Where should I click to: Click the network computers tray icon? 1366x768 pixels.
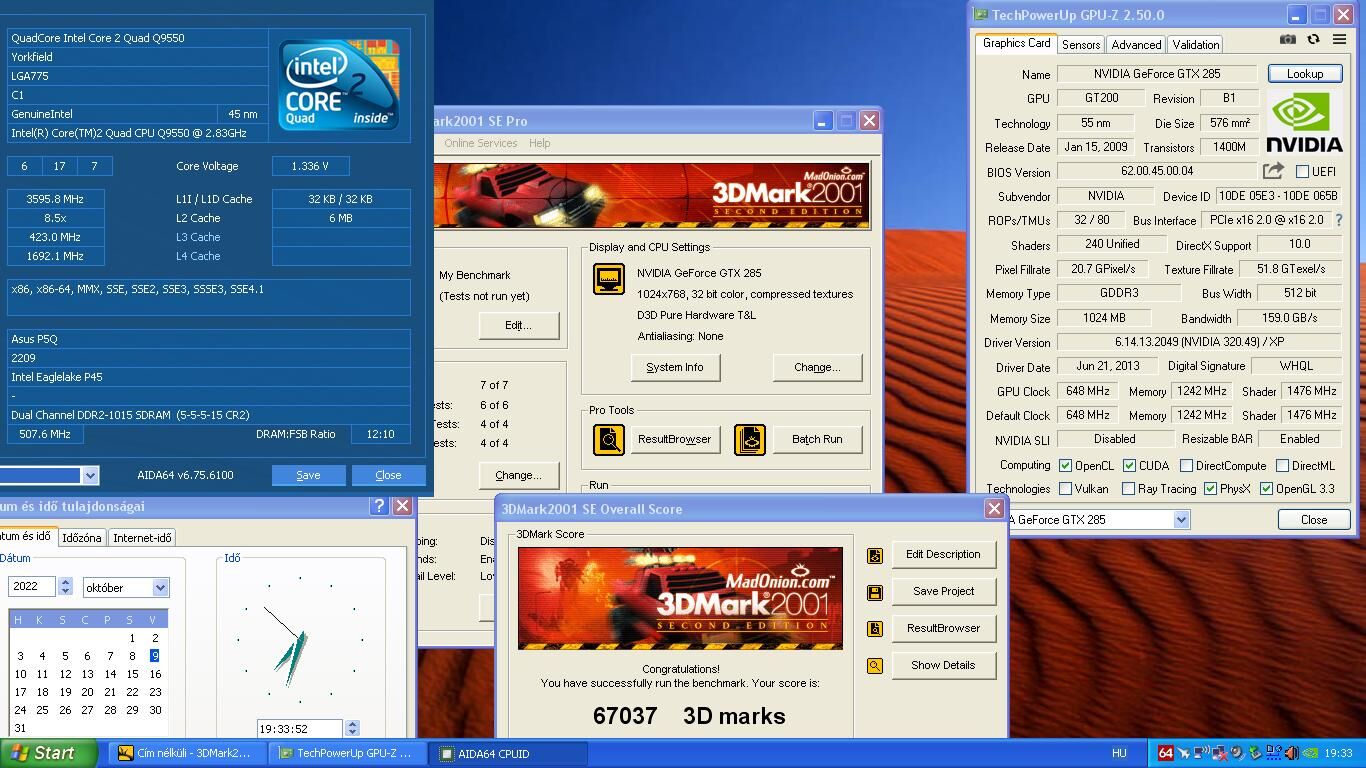coord(1274,753)
